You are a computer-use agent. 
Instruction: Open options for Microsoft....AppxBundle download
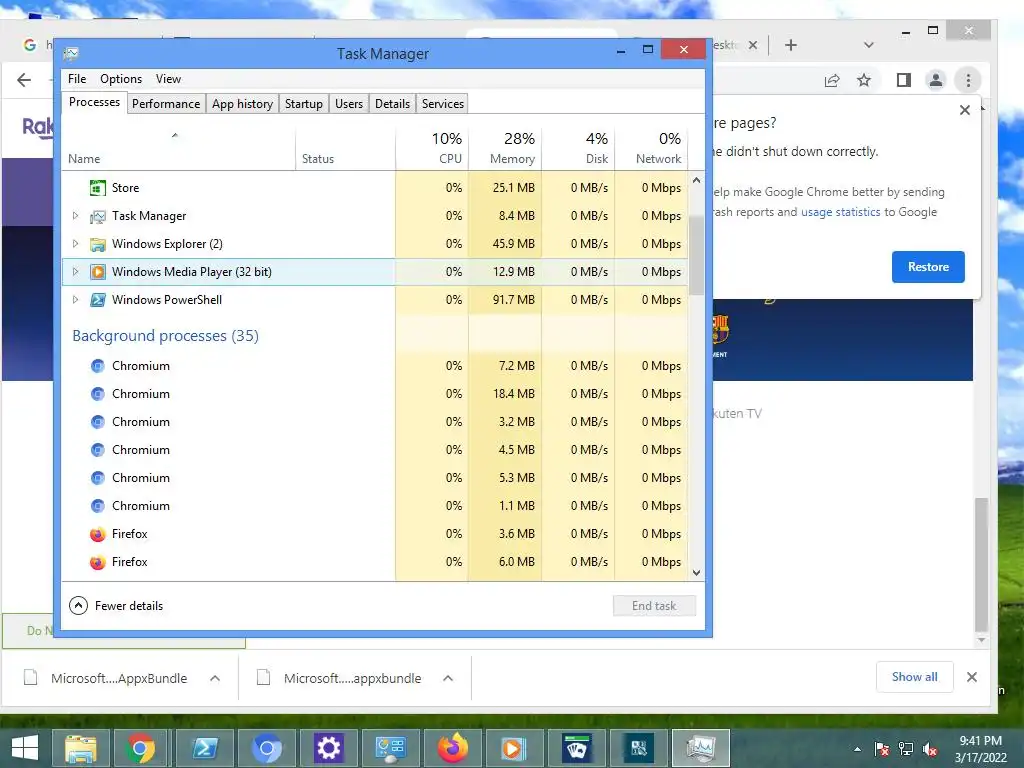(215, 679)
